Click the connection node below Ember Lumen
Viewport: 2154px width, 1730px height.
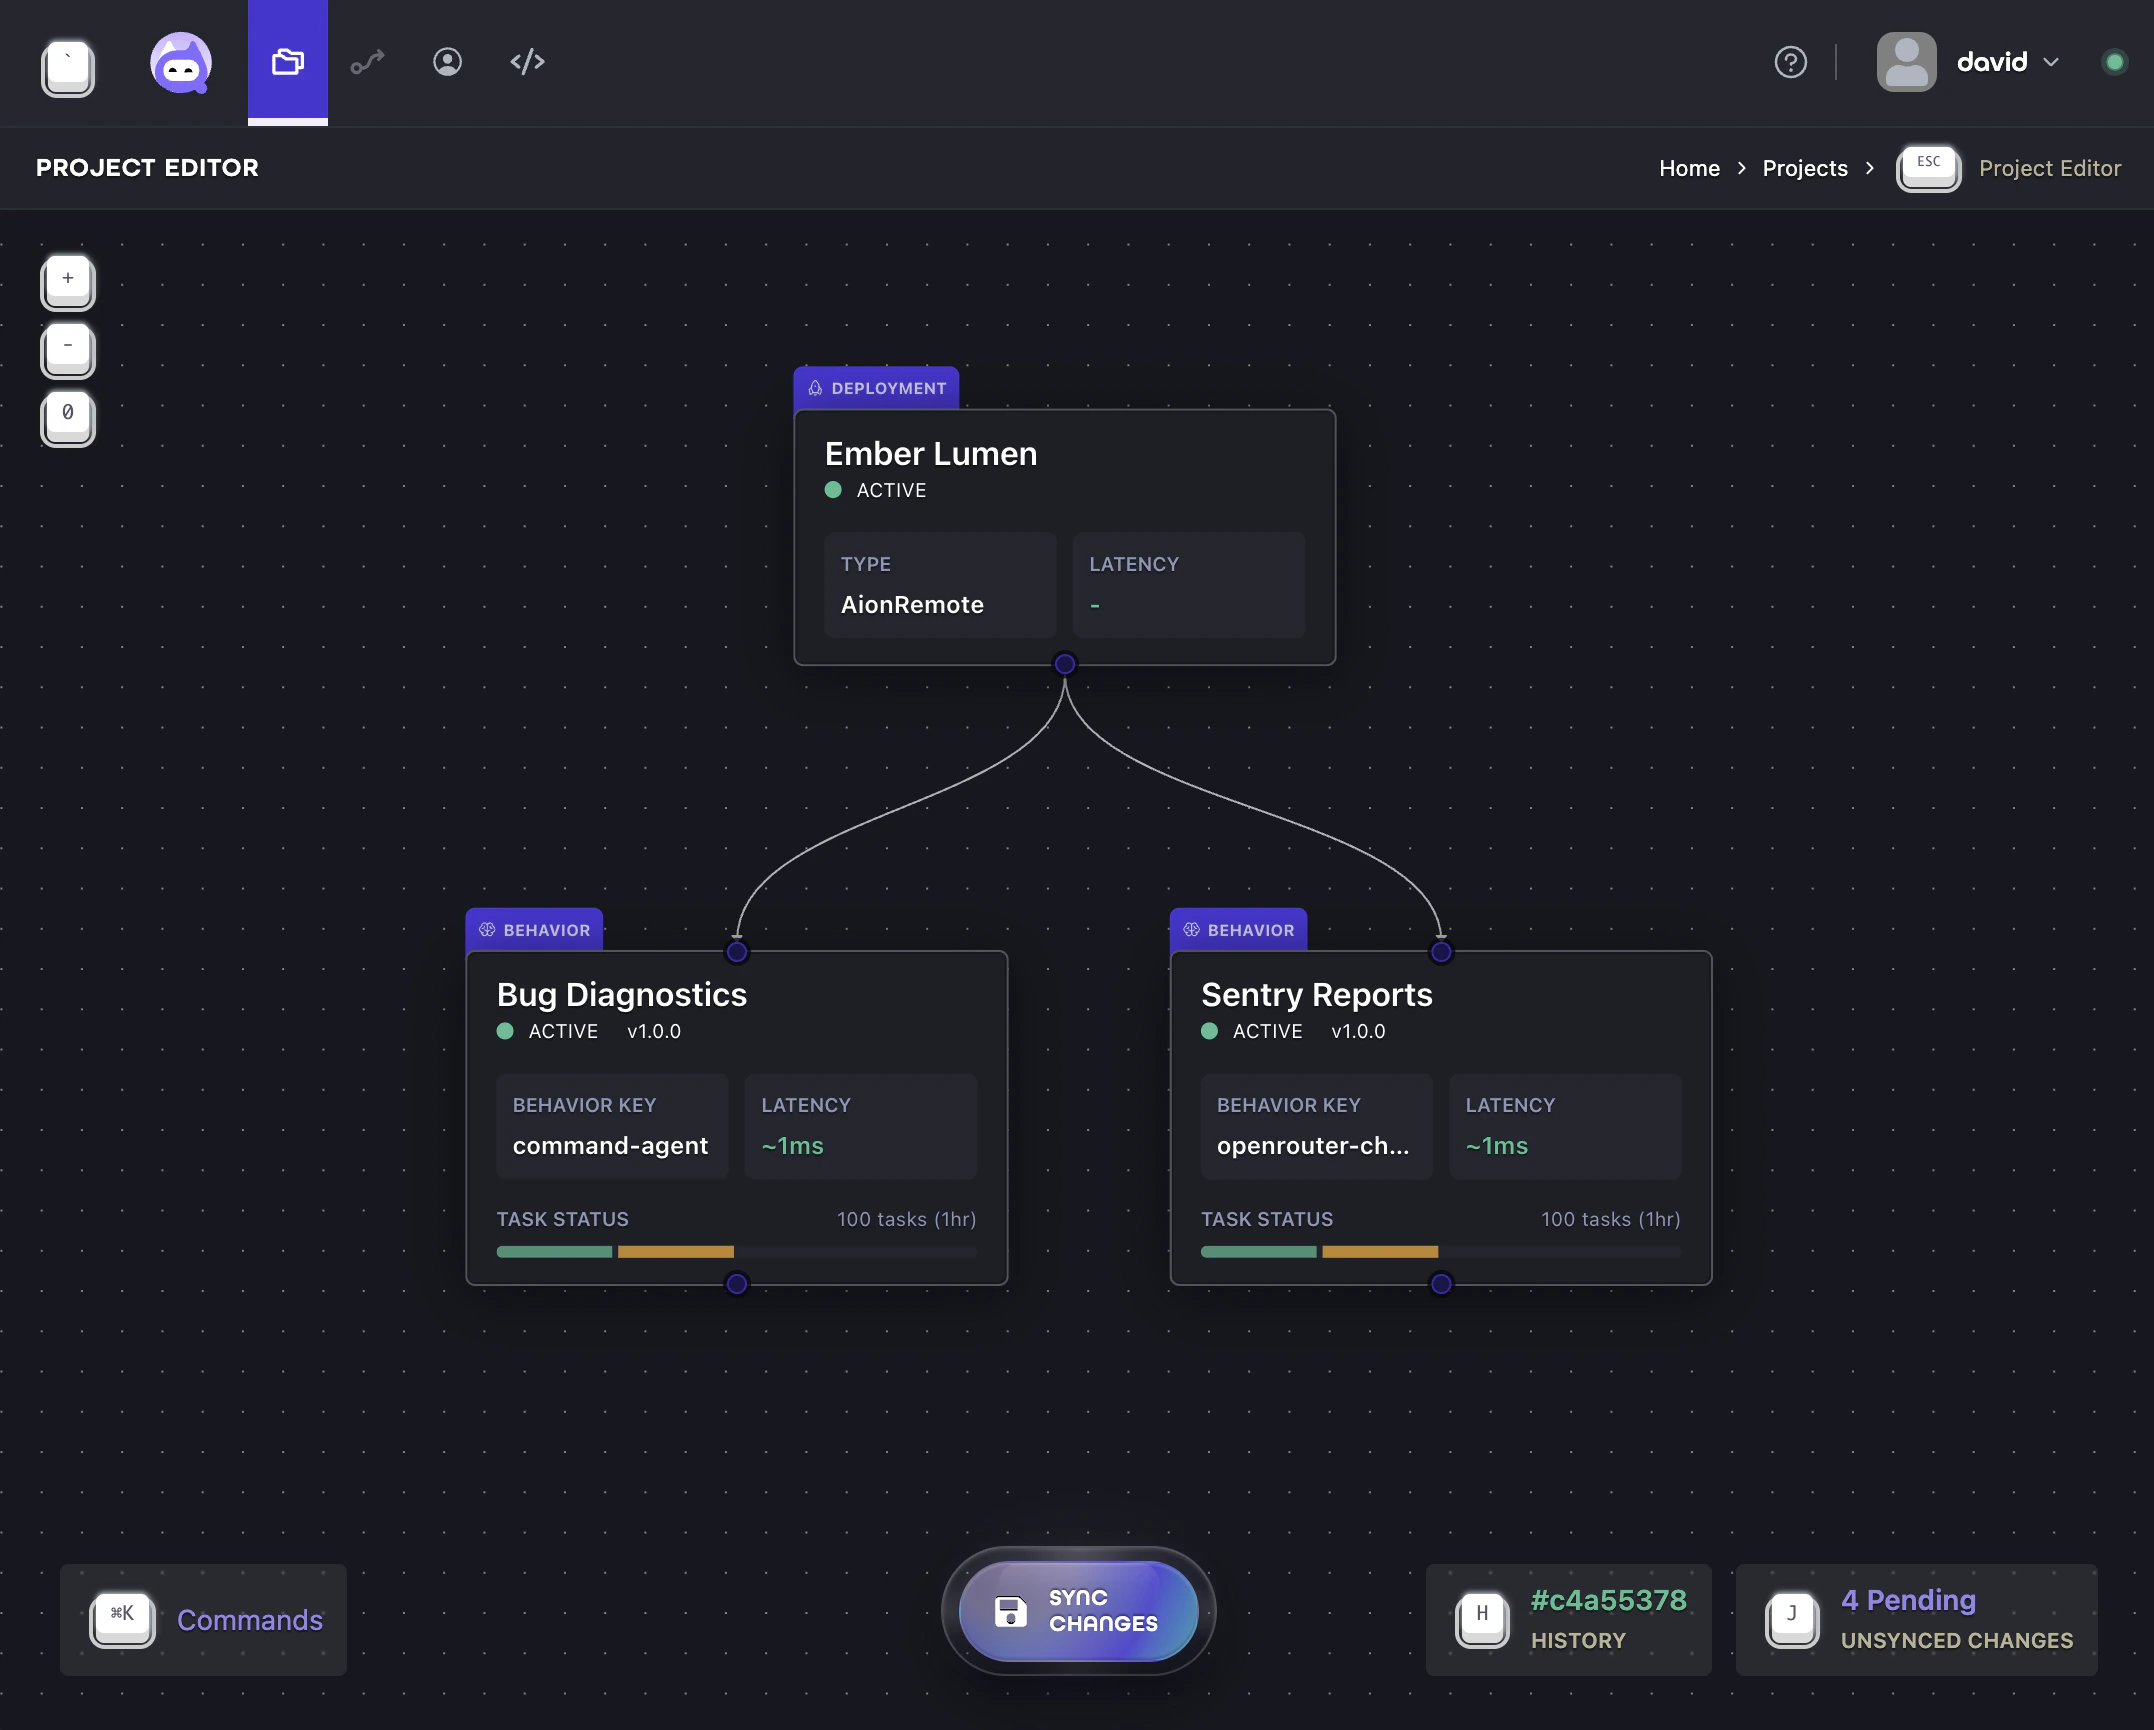tap(1064, 663)
